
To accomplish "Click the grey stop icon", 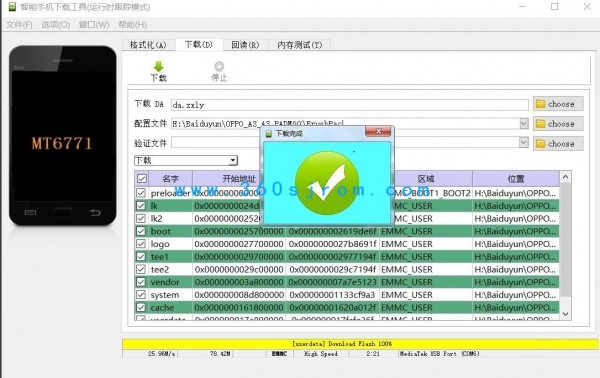I will coord(219,66).
